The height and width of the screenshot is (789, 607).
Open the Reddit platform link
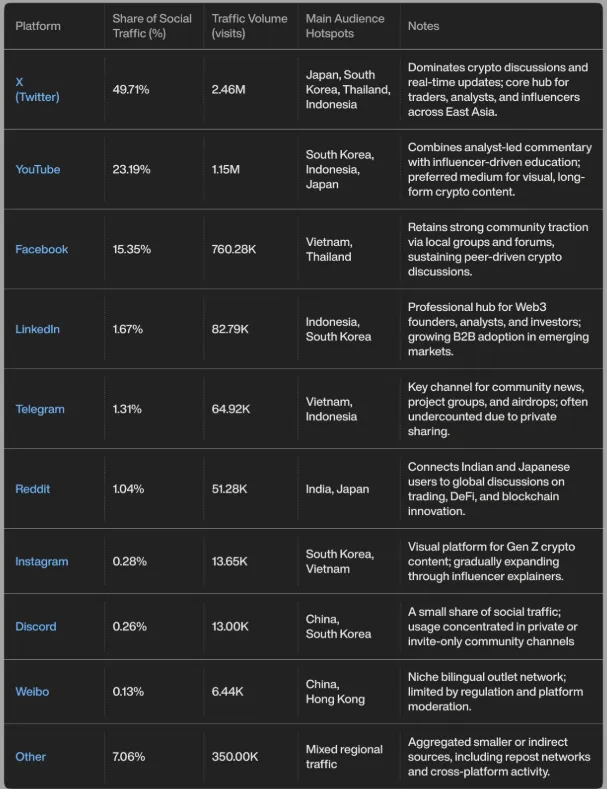pyautogui.click(x=32, y=489)
